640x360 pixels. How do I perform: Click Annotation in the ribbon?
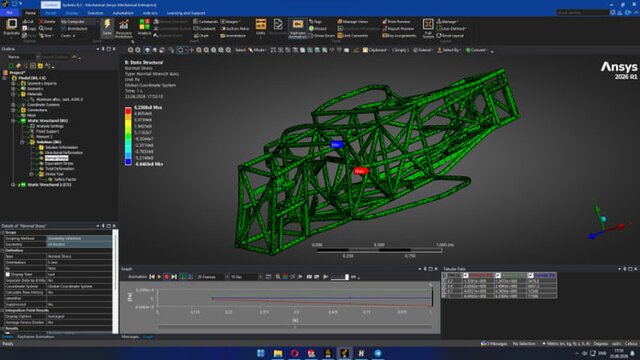click(233, 36)
